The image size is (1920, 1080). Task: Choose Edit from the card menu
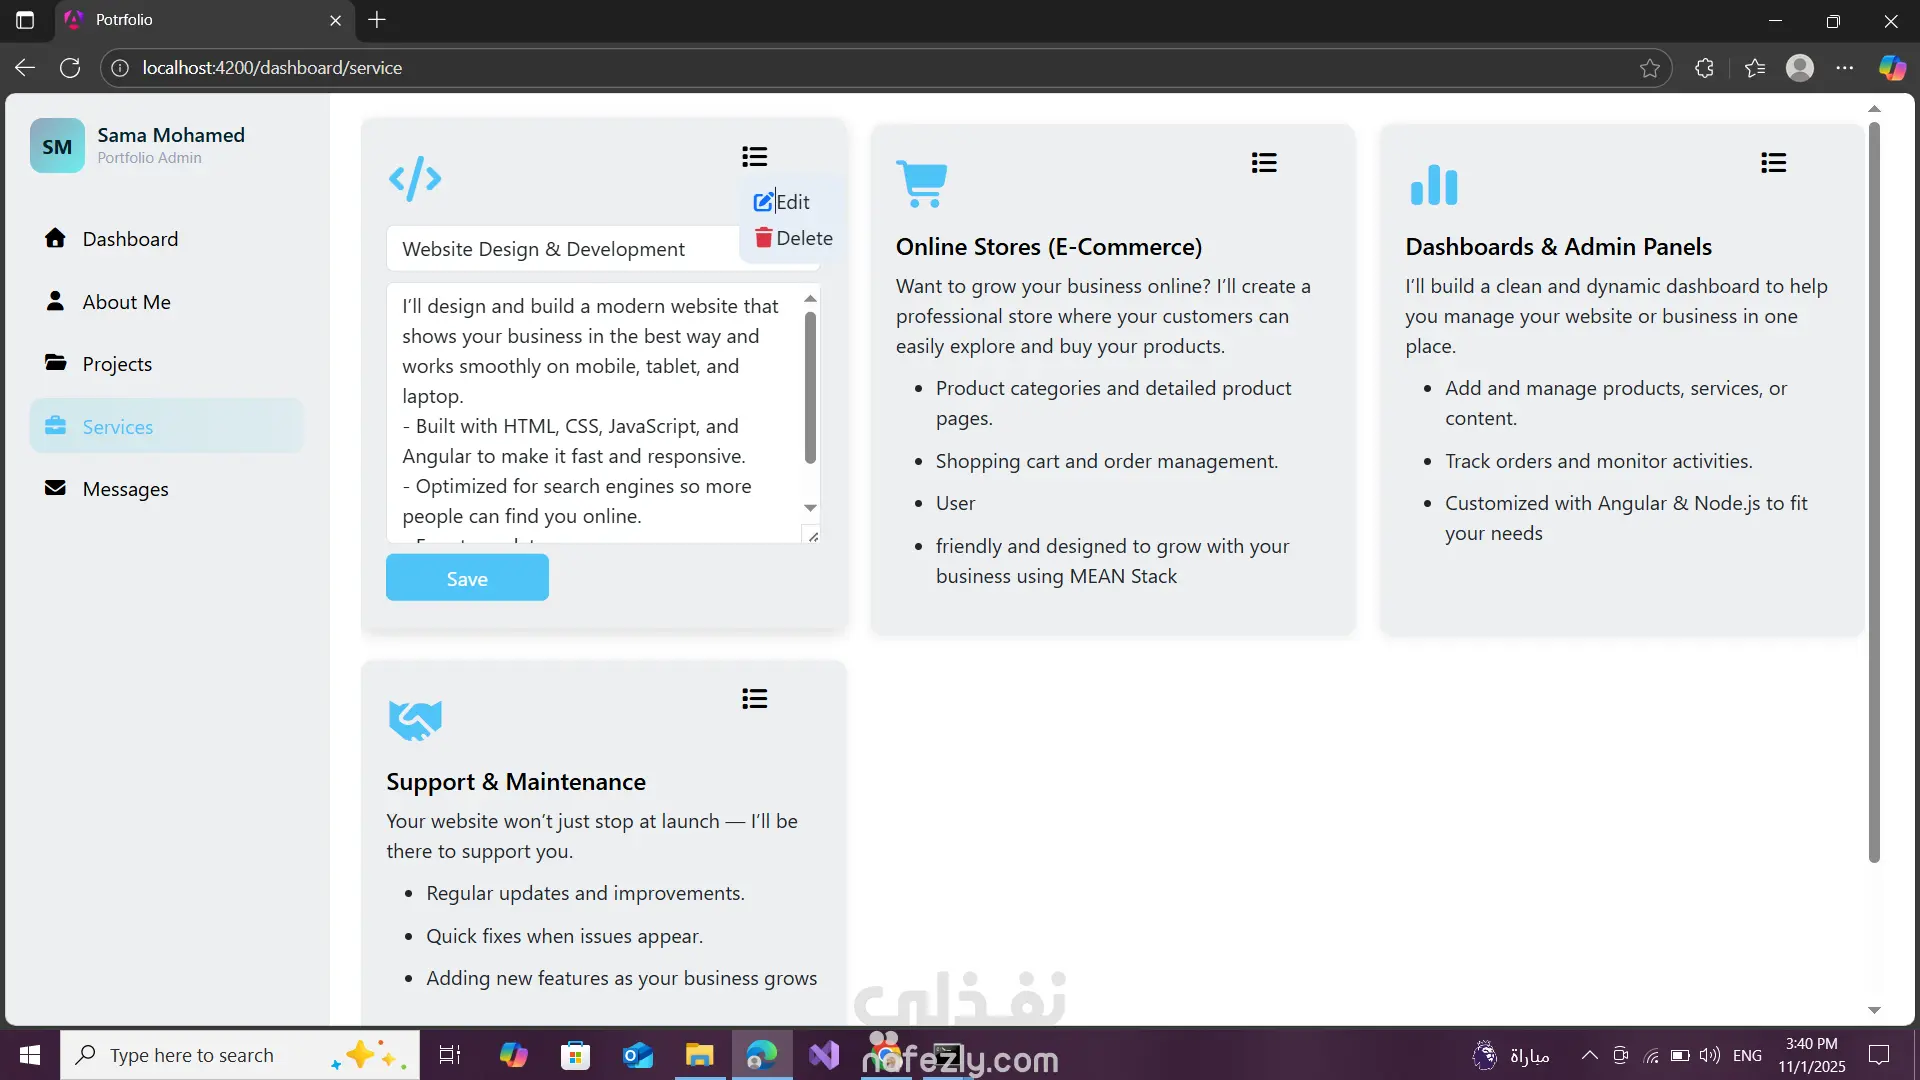[x=782, y=202]
